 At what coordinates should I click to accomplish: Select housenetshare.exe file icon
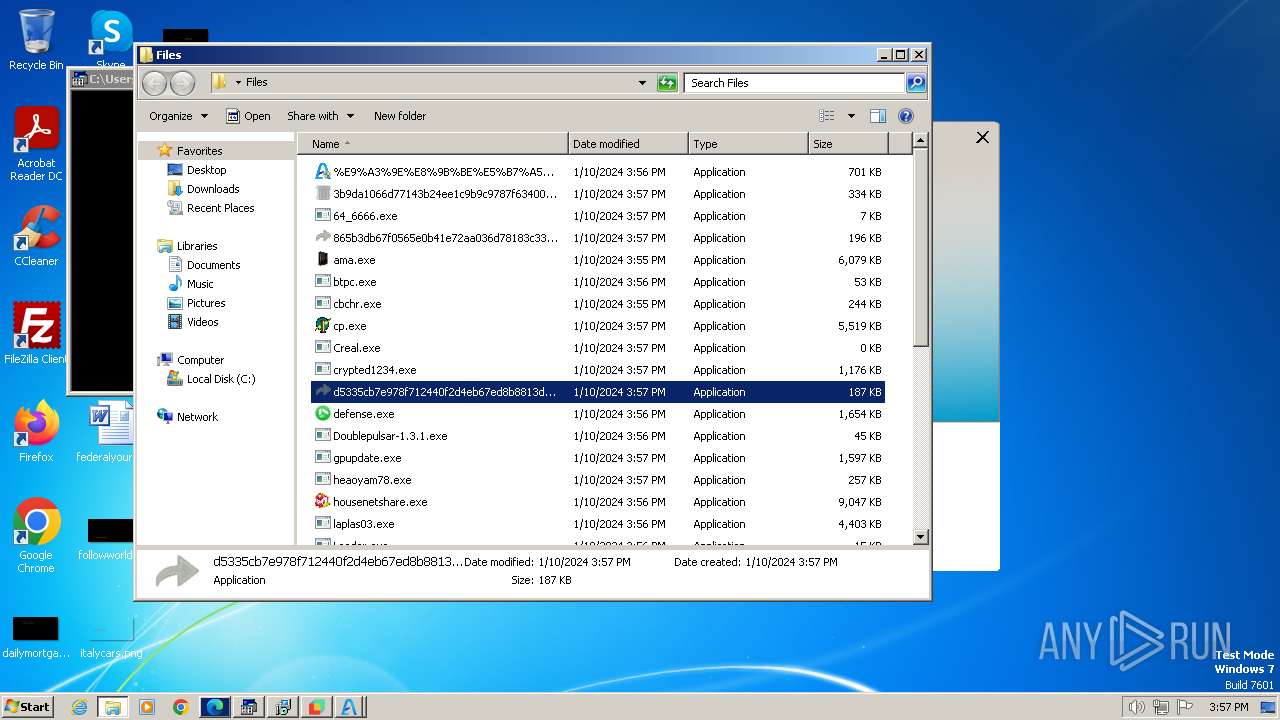(323, 502)
